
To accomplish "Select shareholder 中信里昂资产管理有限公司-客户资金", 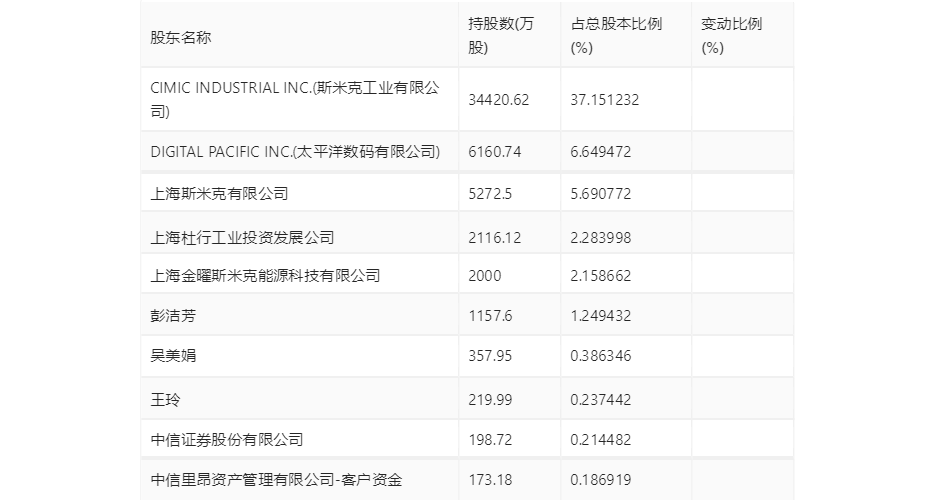I will [x=277, y=480].
